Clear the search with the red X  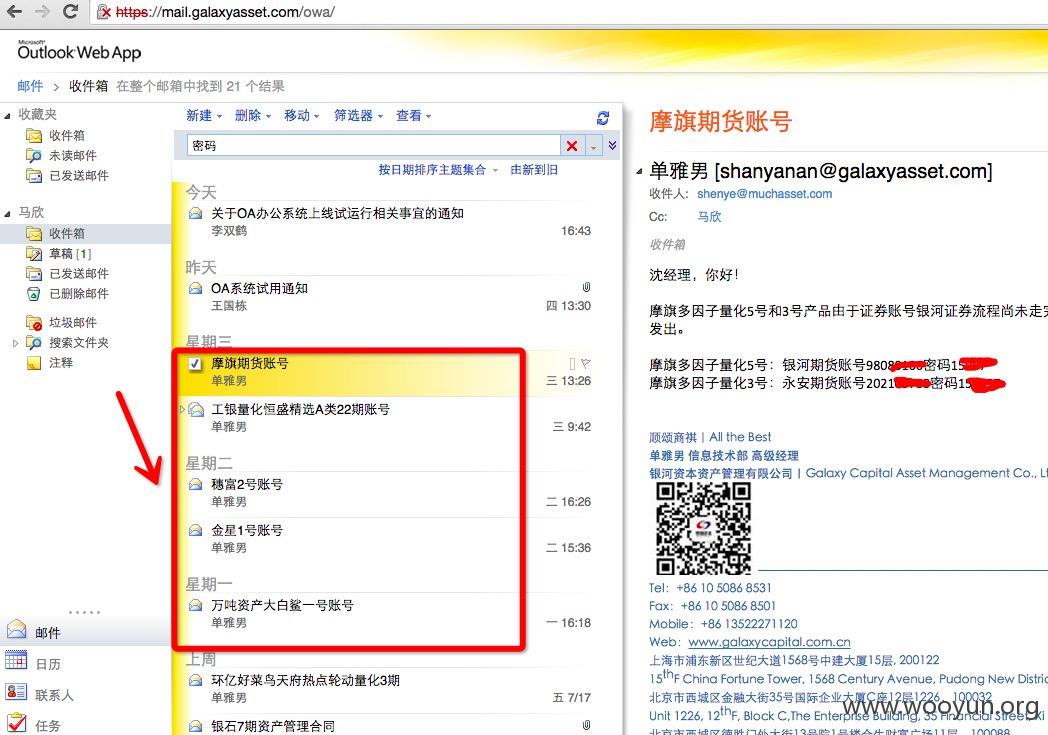pyautogui.click(x=572, y=146)
